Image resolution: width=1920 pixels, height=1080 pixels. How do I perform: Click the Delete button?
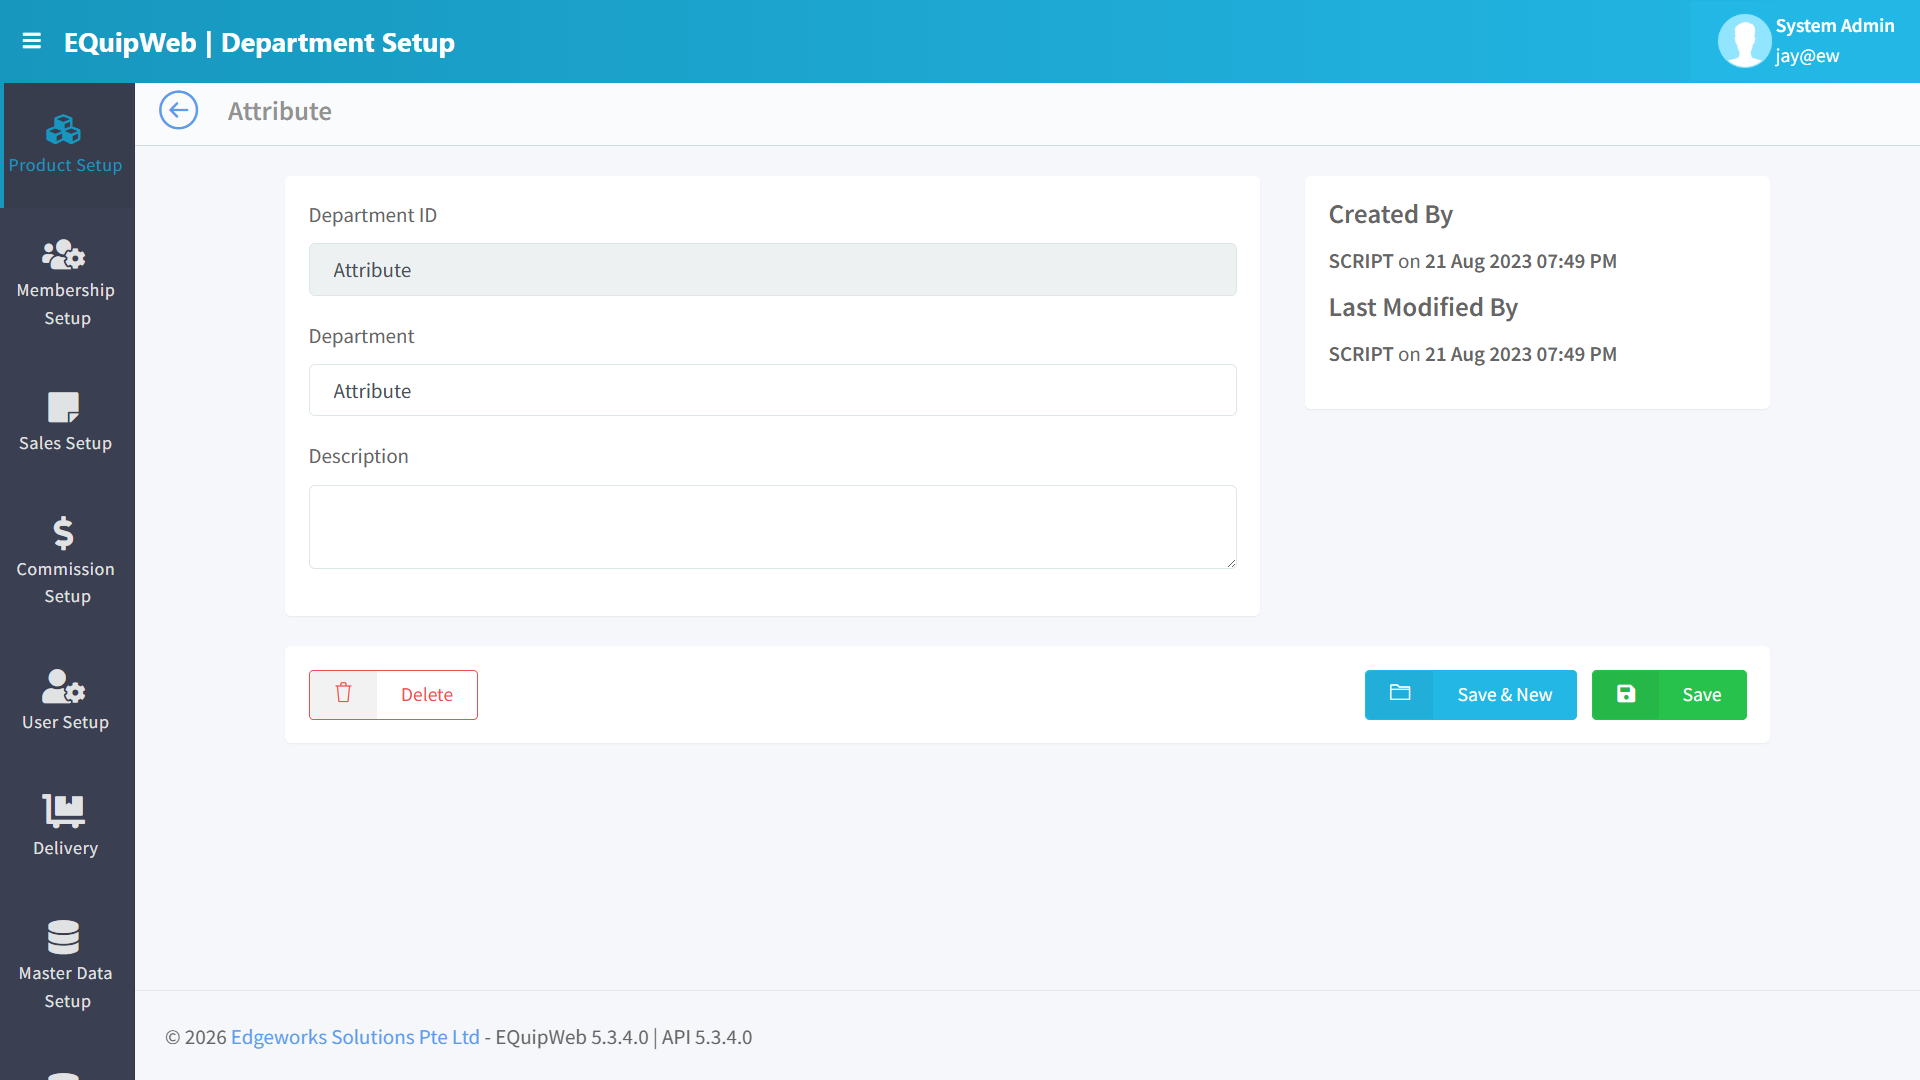coord(393,695)
